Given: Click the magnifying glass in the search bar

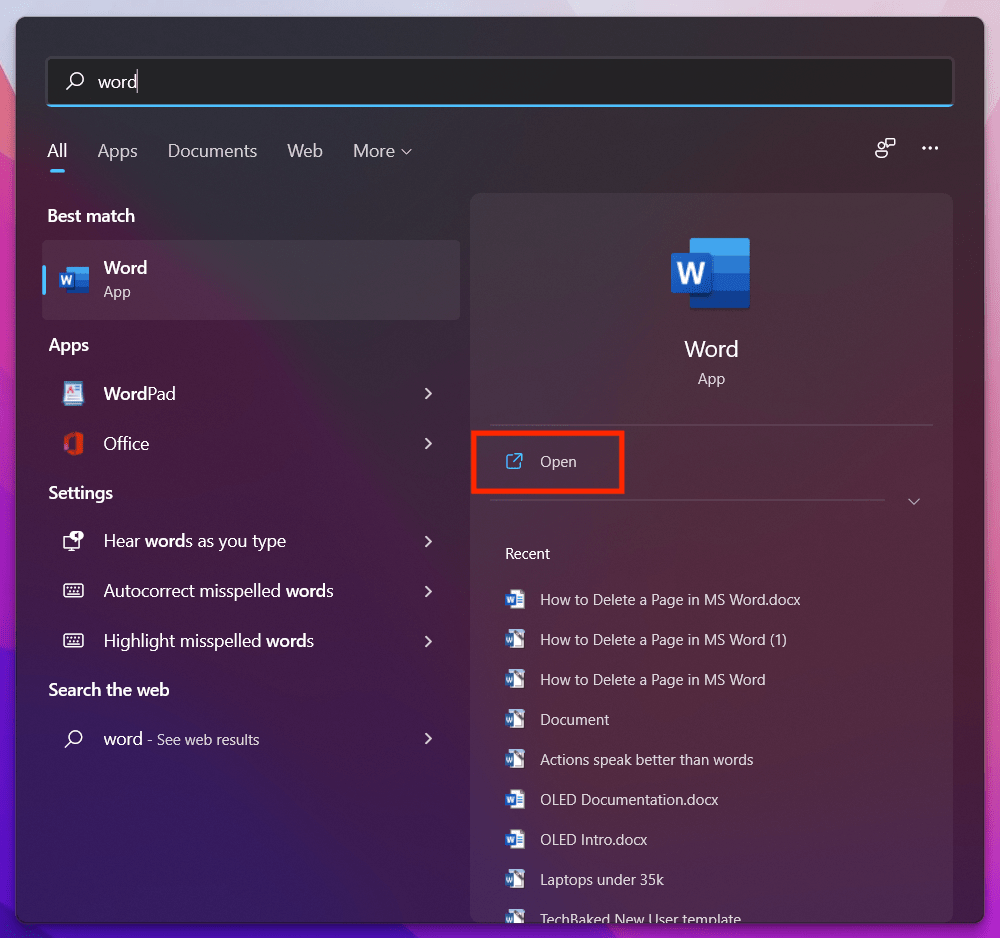Looking at the screenshot, I should click(x=74, y=81).
